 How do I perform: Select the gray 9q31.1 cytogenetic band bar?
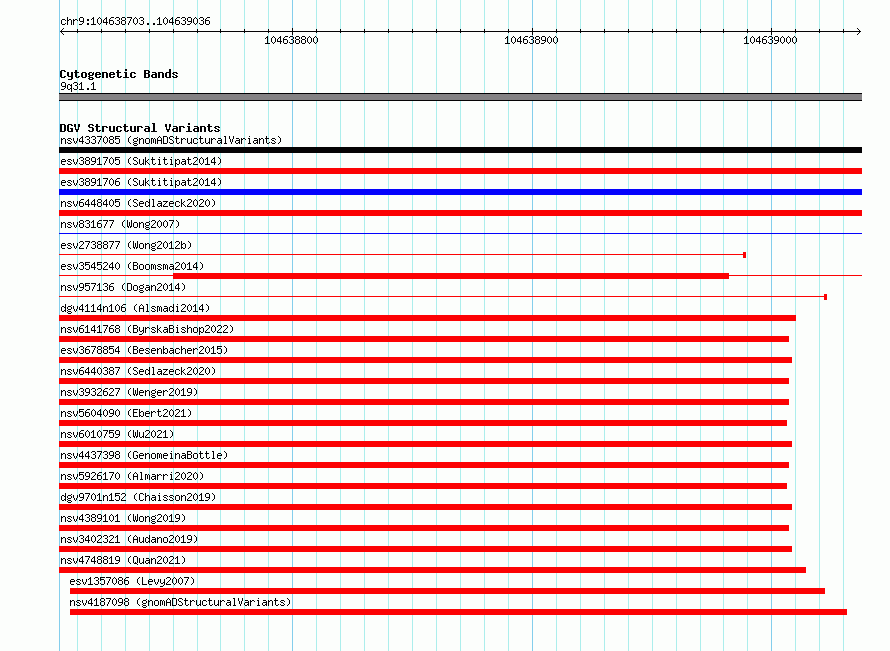point(460,97)
